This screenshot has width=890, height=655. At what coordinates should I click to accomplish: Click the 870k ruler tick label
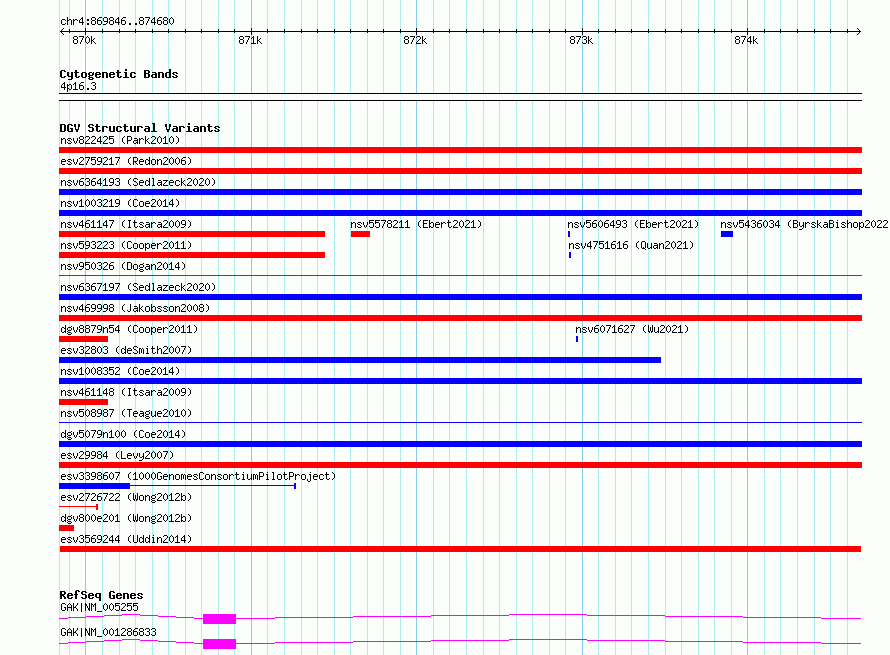[x=84, y=40]
